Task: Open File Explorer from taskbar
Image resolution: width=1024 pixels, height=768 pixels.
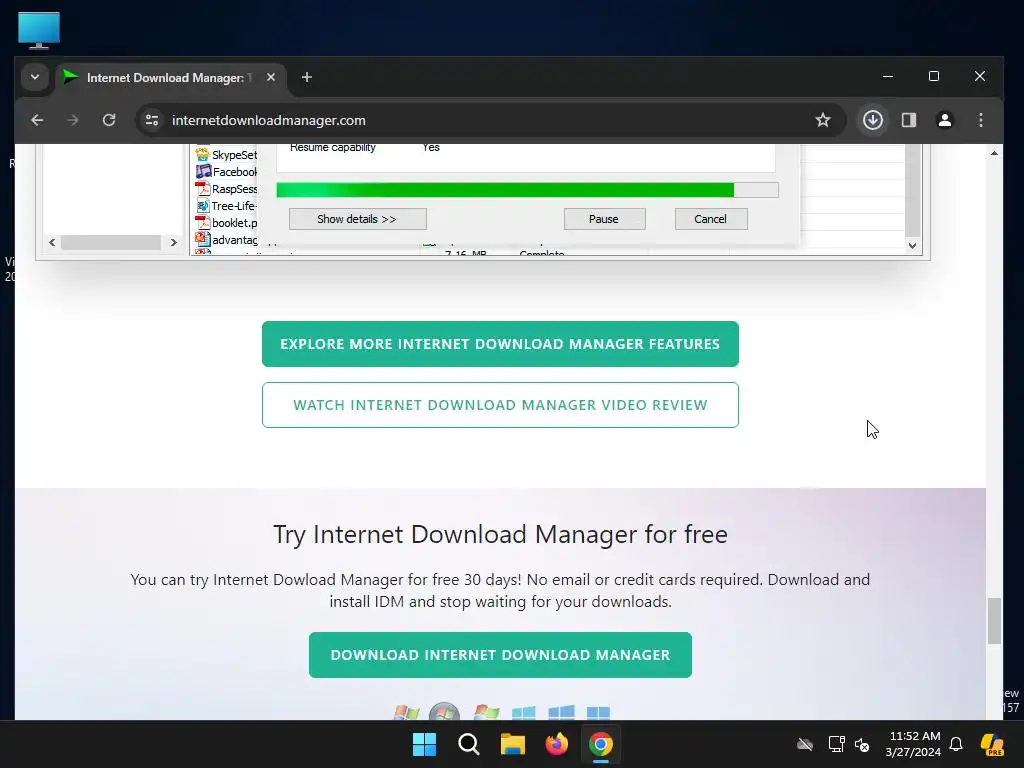Action: [513, 744]
